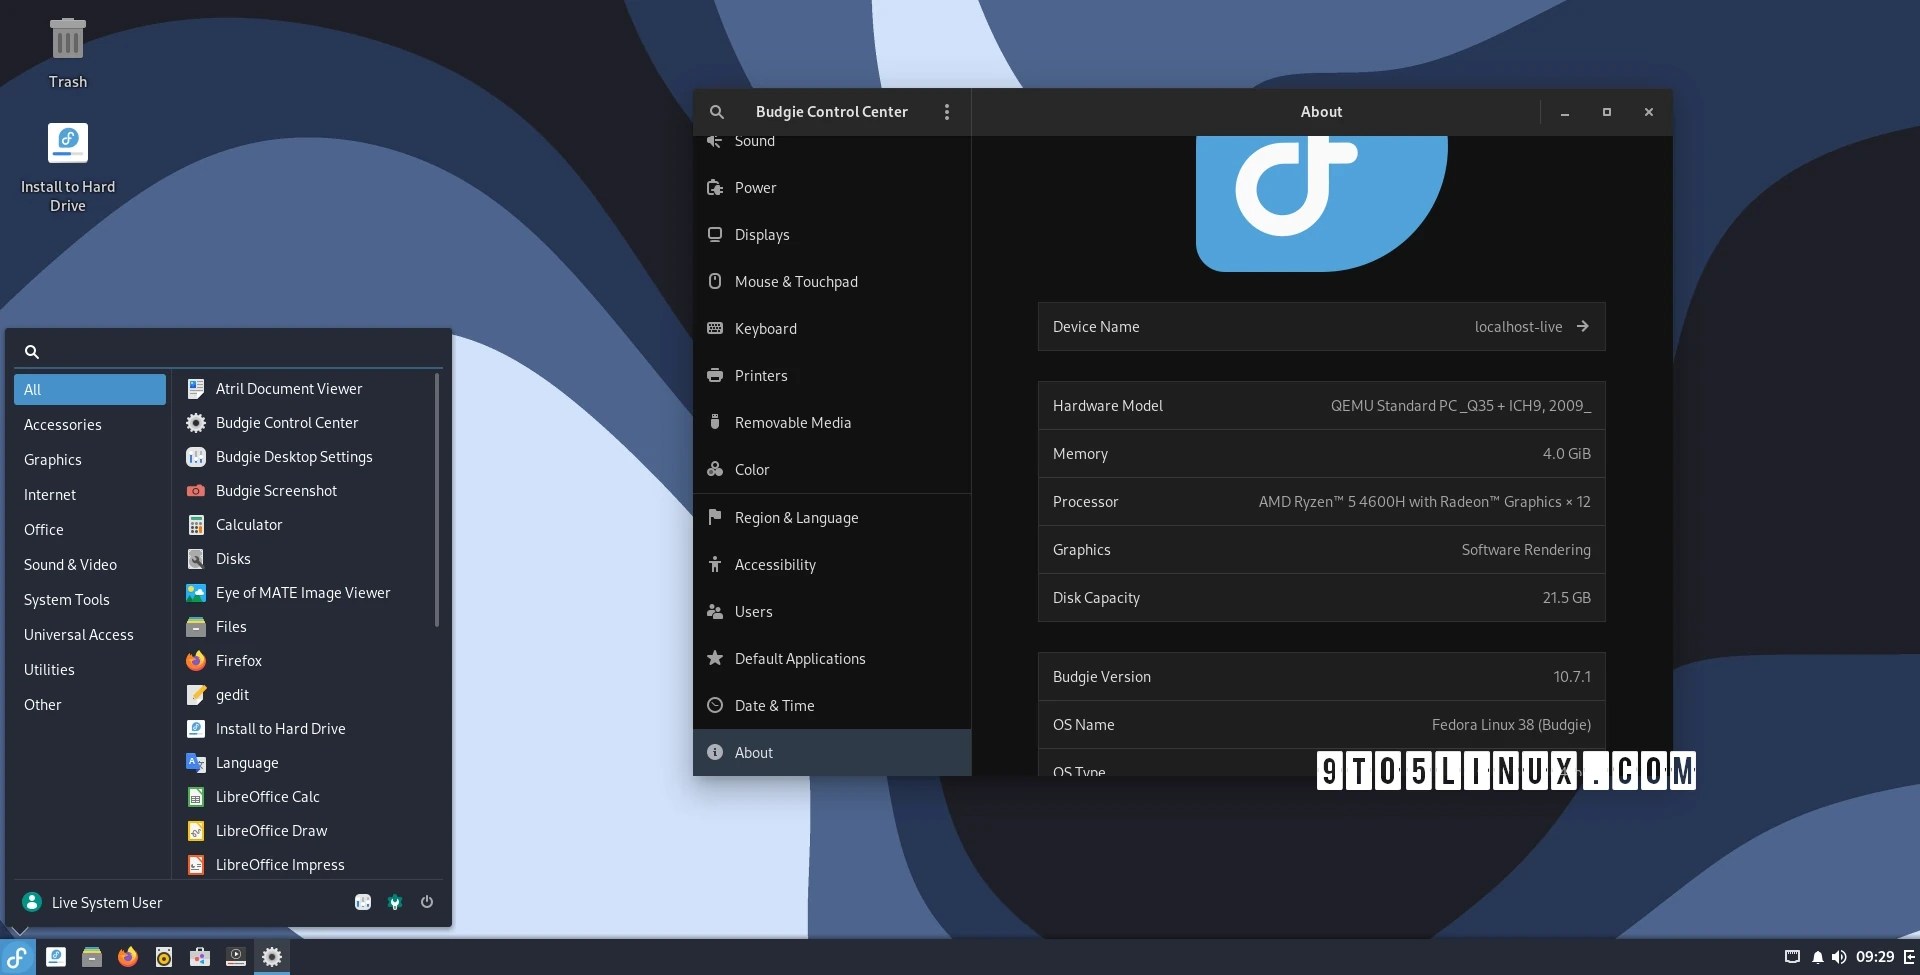Screen dimensions: 1920x975
Task: Click the network icon in the system tray
Action: pos(1790,957)
